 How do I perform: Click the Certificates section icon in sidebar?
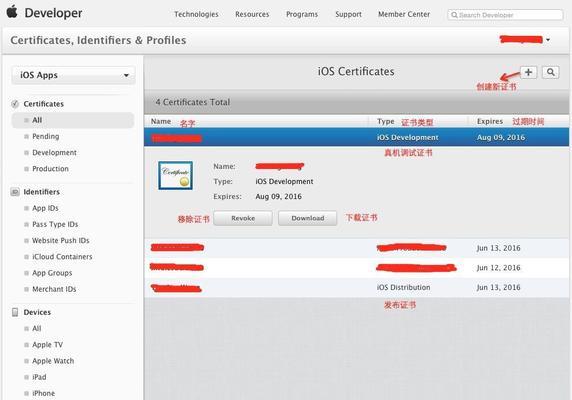15,104
